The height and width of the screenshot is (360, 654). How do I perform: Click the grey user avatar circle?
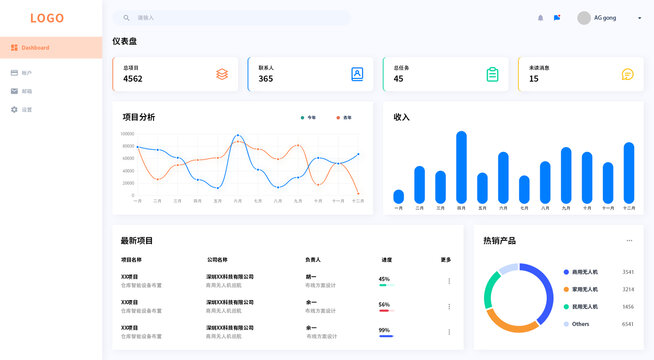pyautogui.click(x=584, y=18)
